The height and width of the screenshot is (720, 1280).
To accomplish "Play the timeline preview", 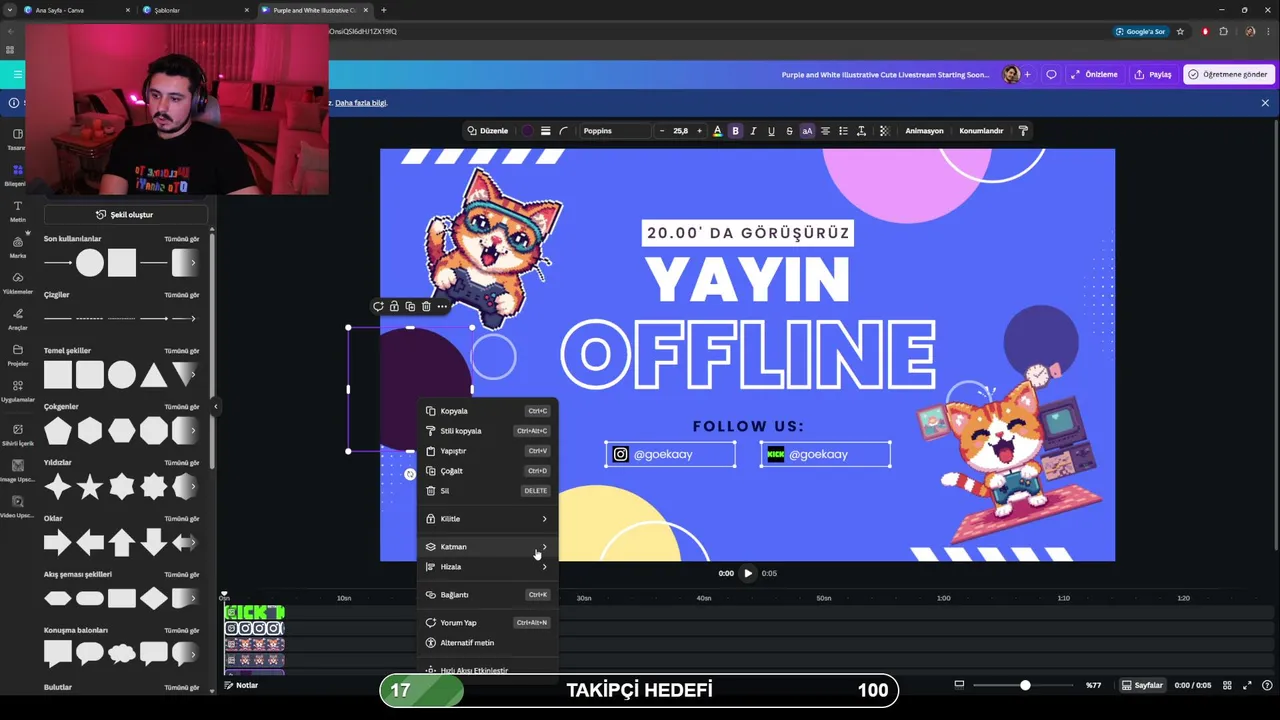I will (x=747, y=573).
